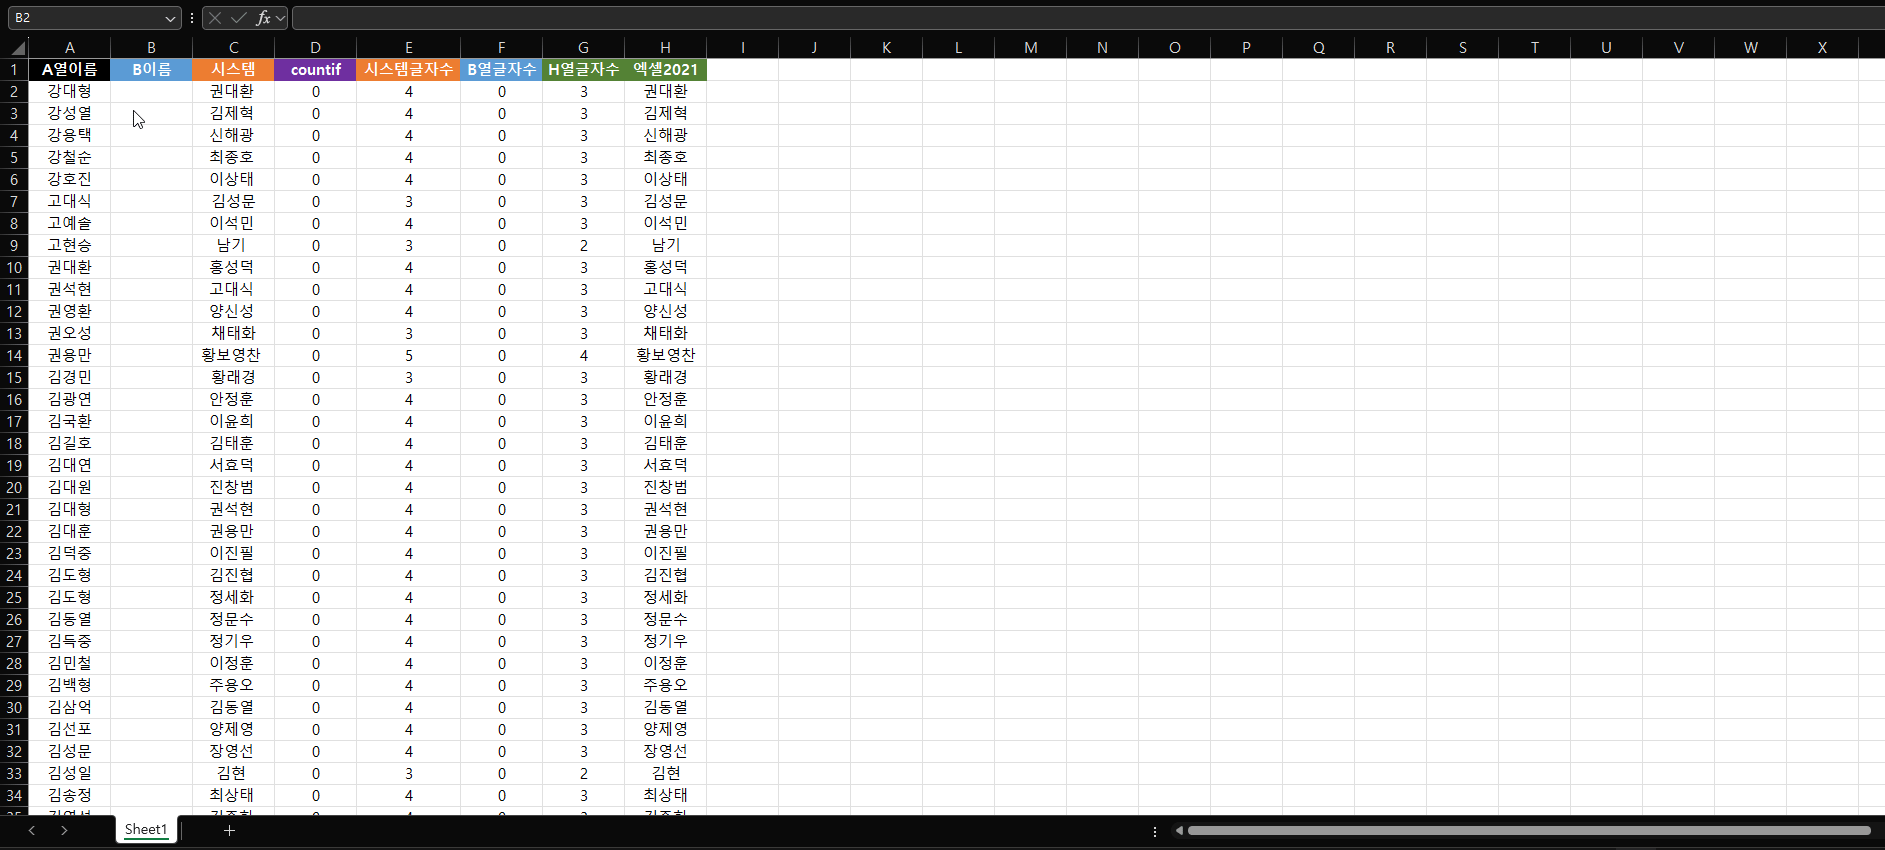Select the green 엑셀2021 header cell

665,69
